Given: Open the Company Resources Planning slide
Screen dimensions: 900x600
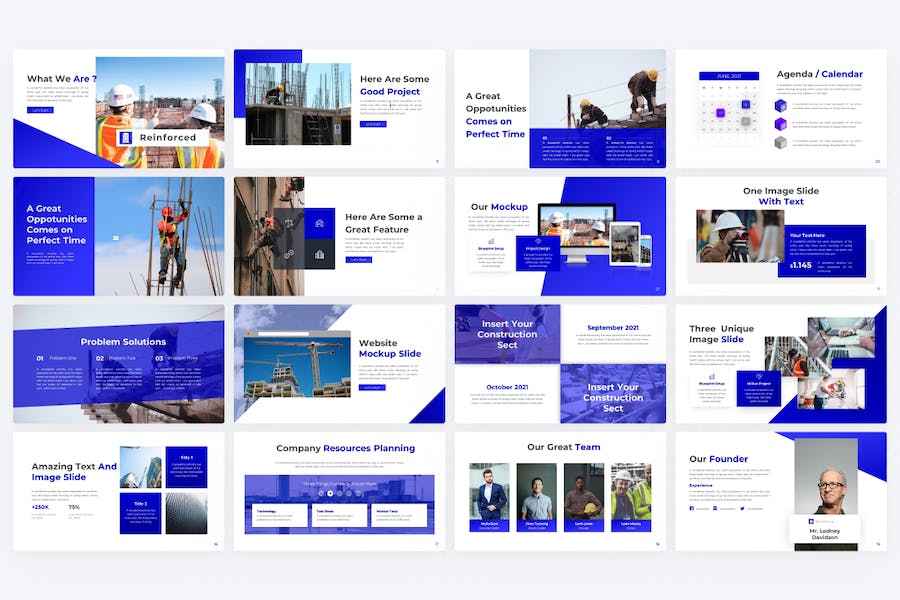Looking at the screenshot, I should tap(339, 490).
